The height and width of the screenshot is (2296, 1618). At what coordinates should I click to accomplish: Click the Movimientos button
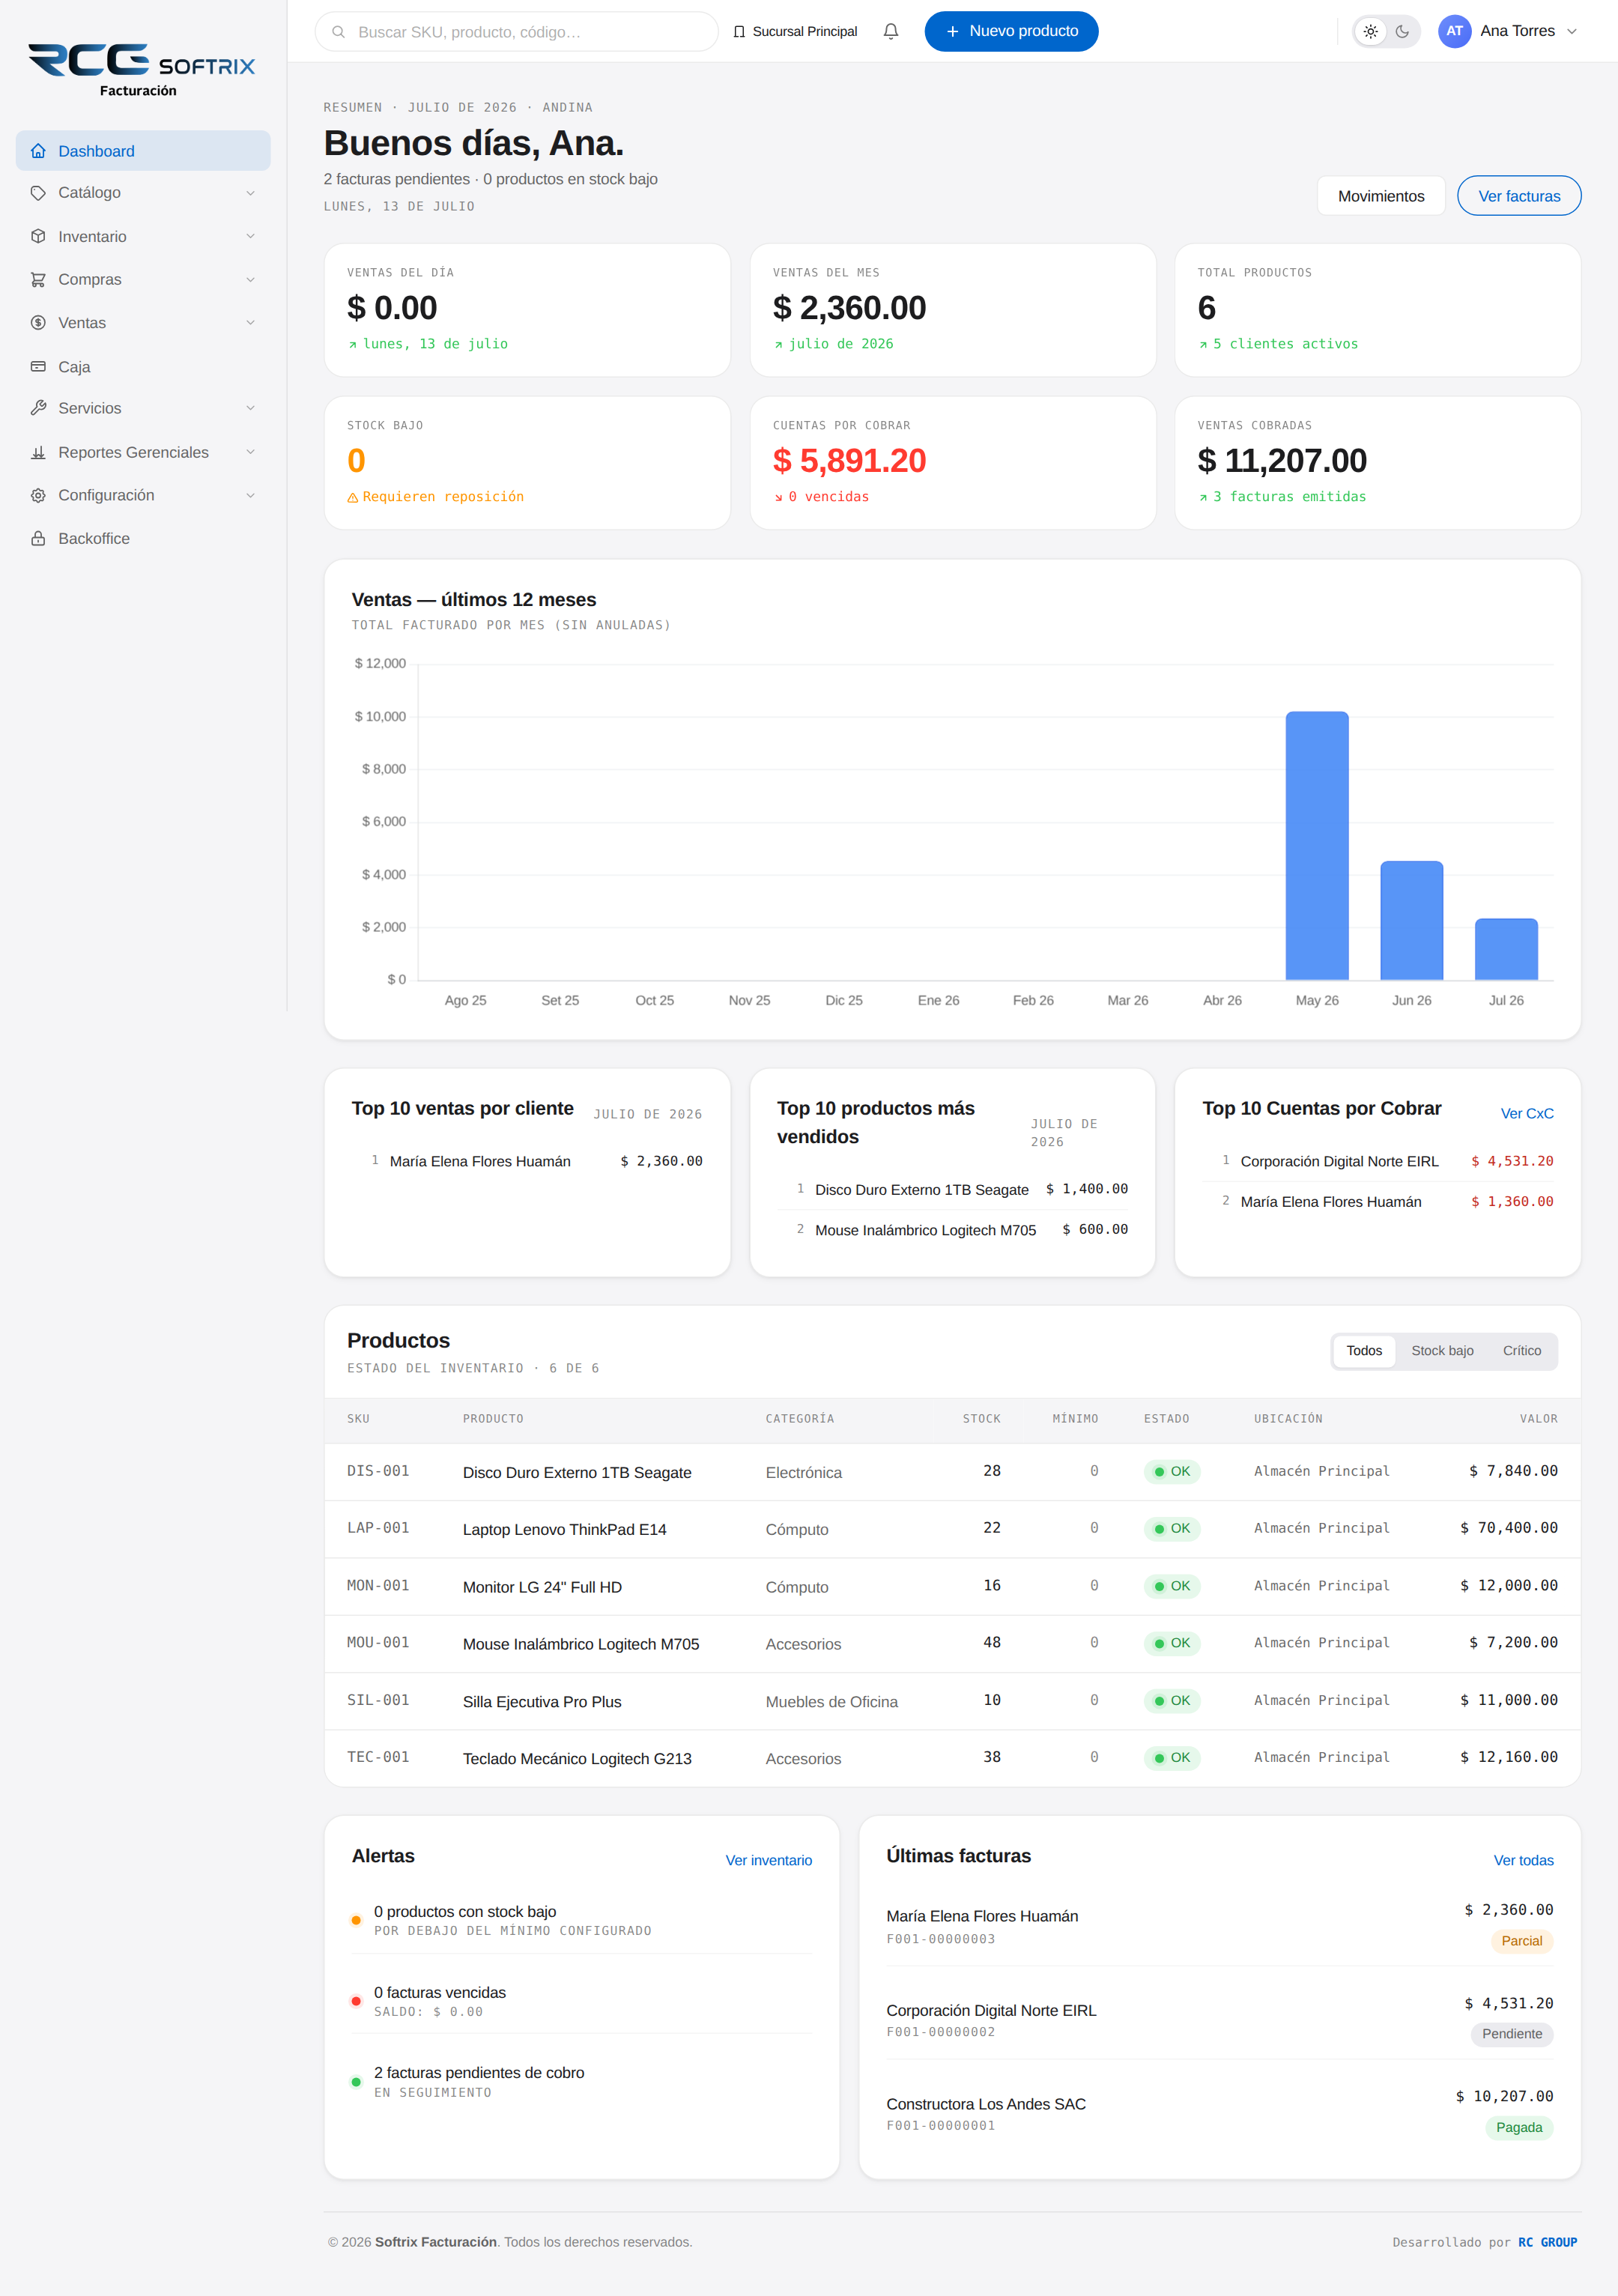(x=1381, y=196)
